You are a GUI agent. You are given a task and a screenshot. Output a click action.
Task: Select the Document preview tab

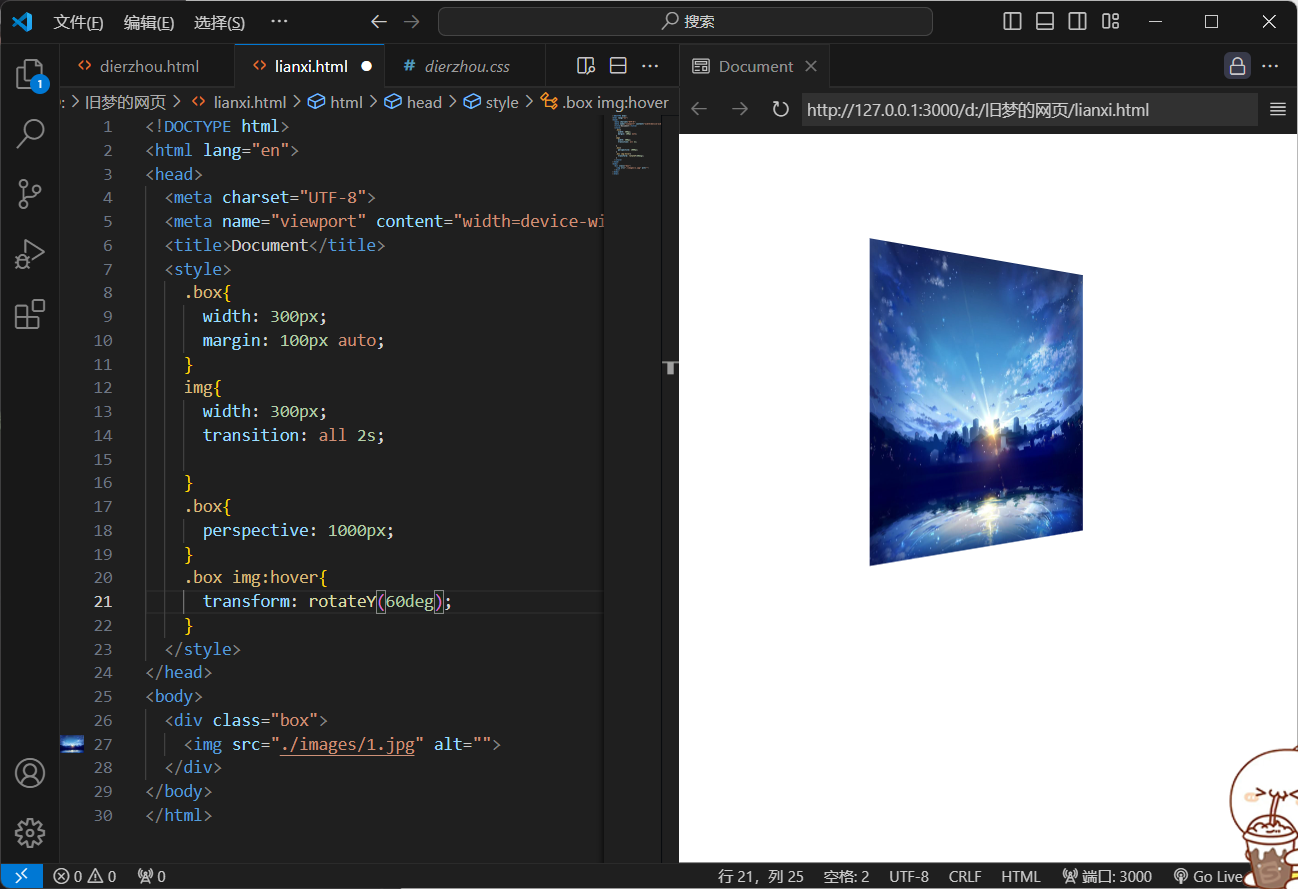(x=755, y=66)
